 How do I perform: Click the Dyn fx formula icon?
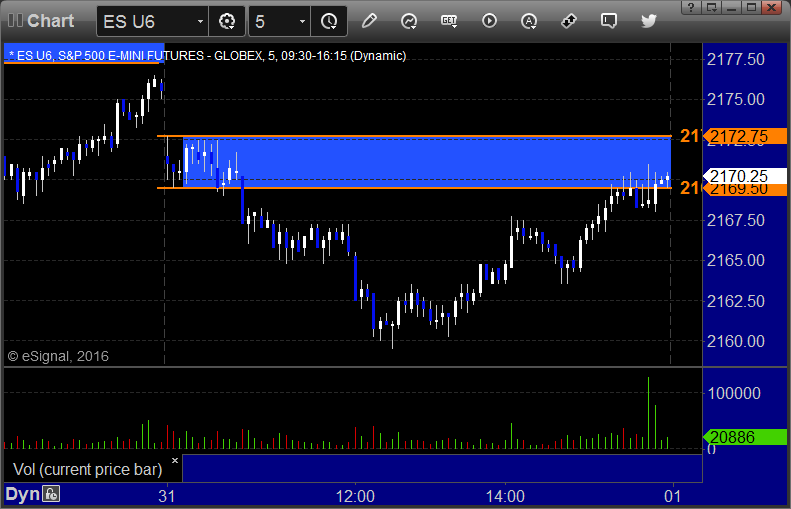coord(51,493)
